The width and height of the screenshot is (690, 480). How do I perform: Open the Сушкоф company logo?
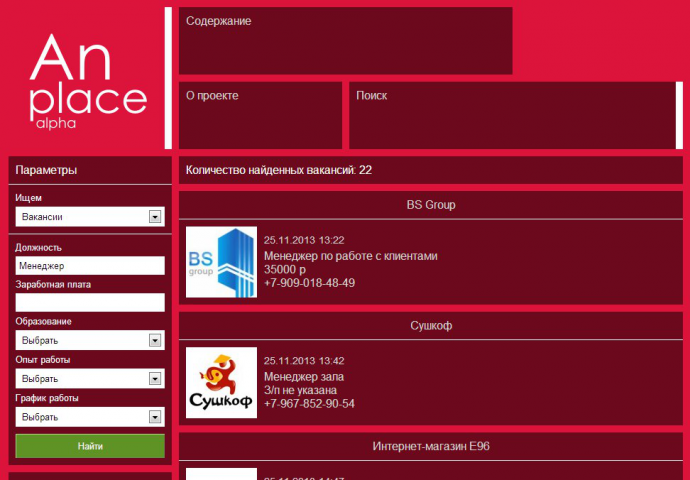(x=221, y=382)
